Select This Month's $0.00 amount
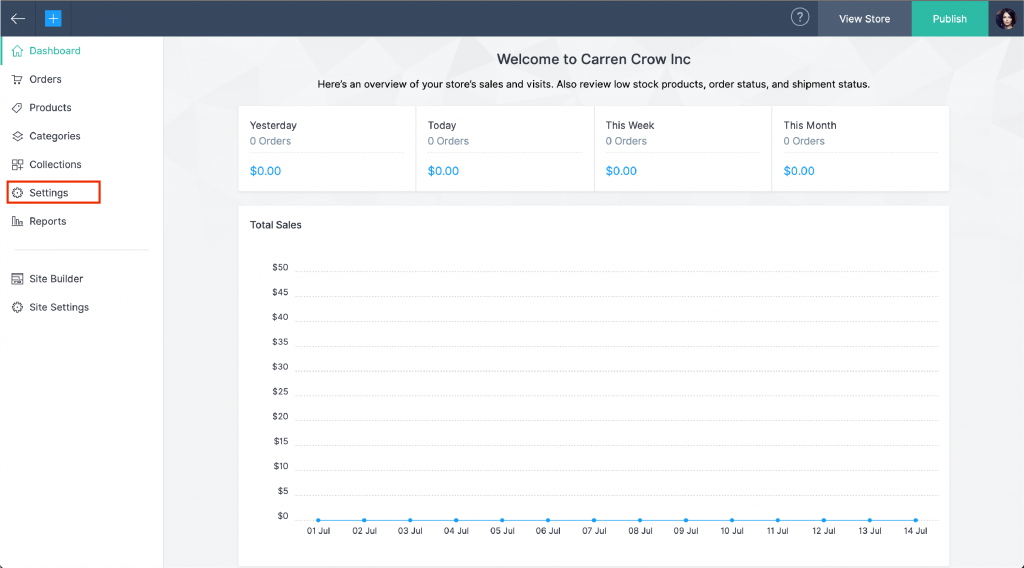 tap(799, 171)
